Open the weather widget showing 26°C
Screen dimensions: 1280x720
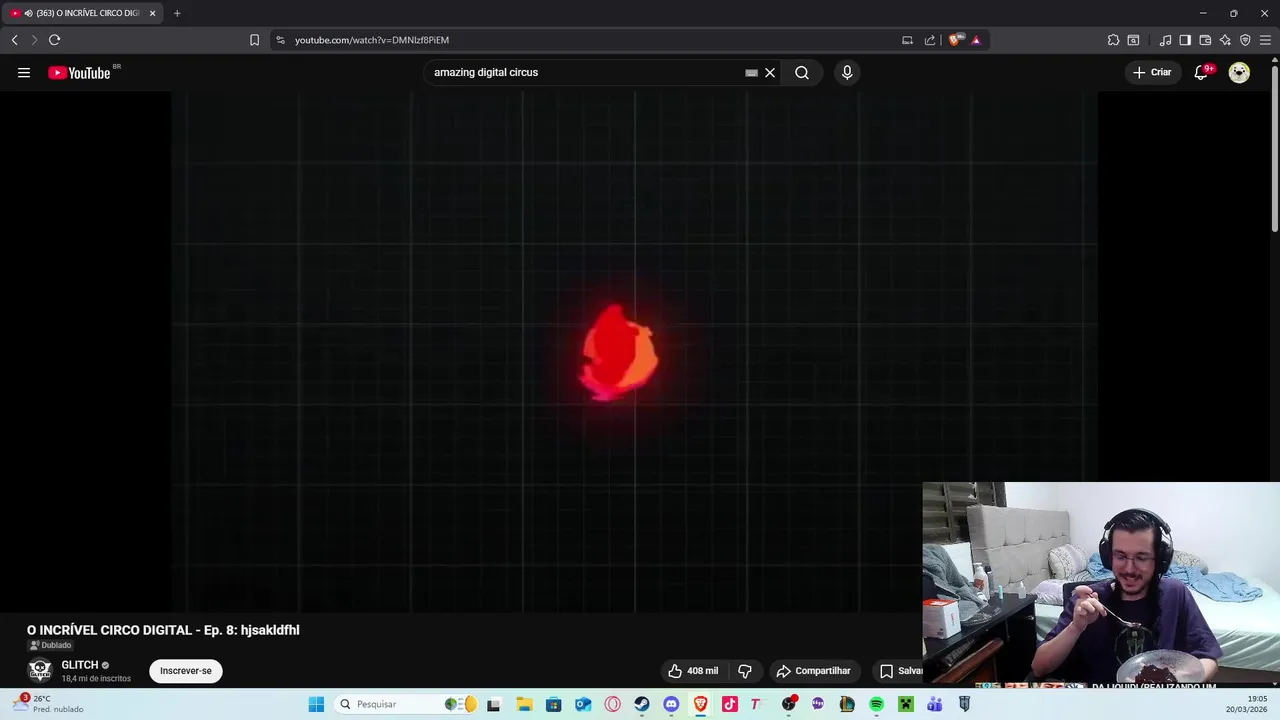(x=48, y=704)
